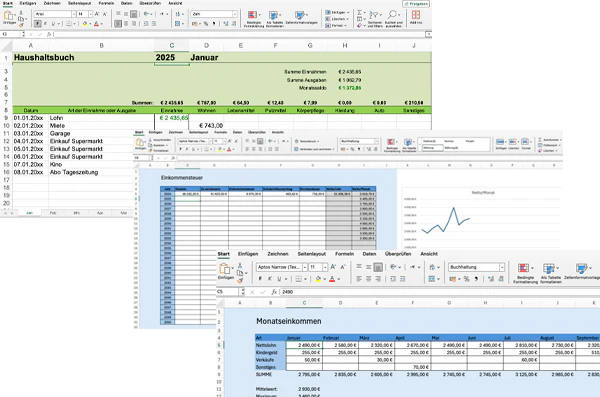Open Daten tab in Monatseinkommen window

coord(369,254)
